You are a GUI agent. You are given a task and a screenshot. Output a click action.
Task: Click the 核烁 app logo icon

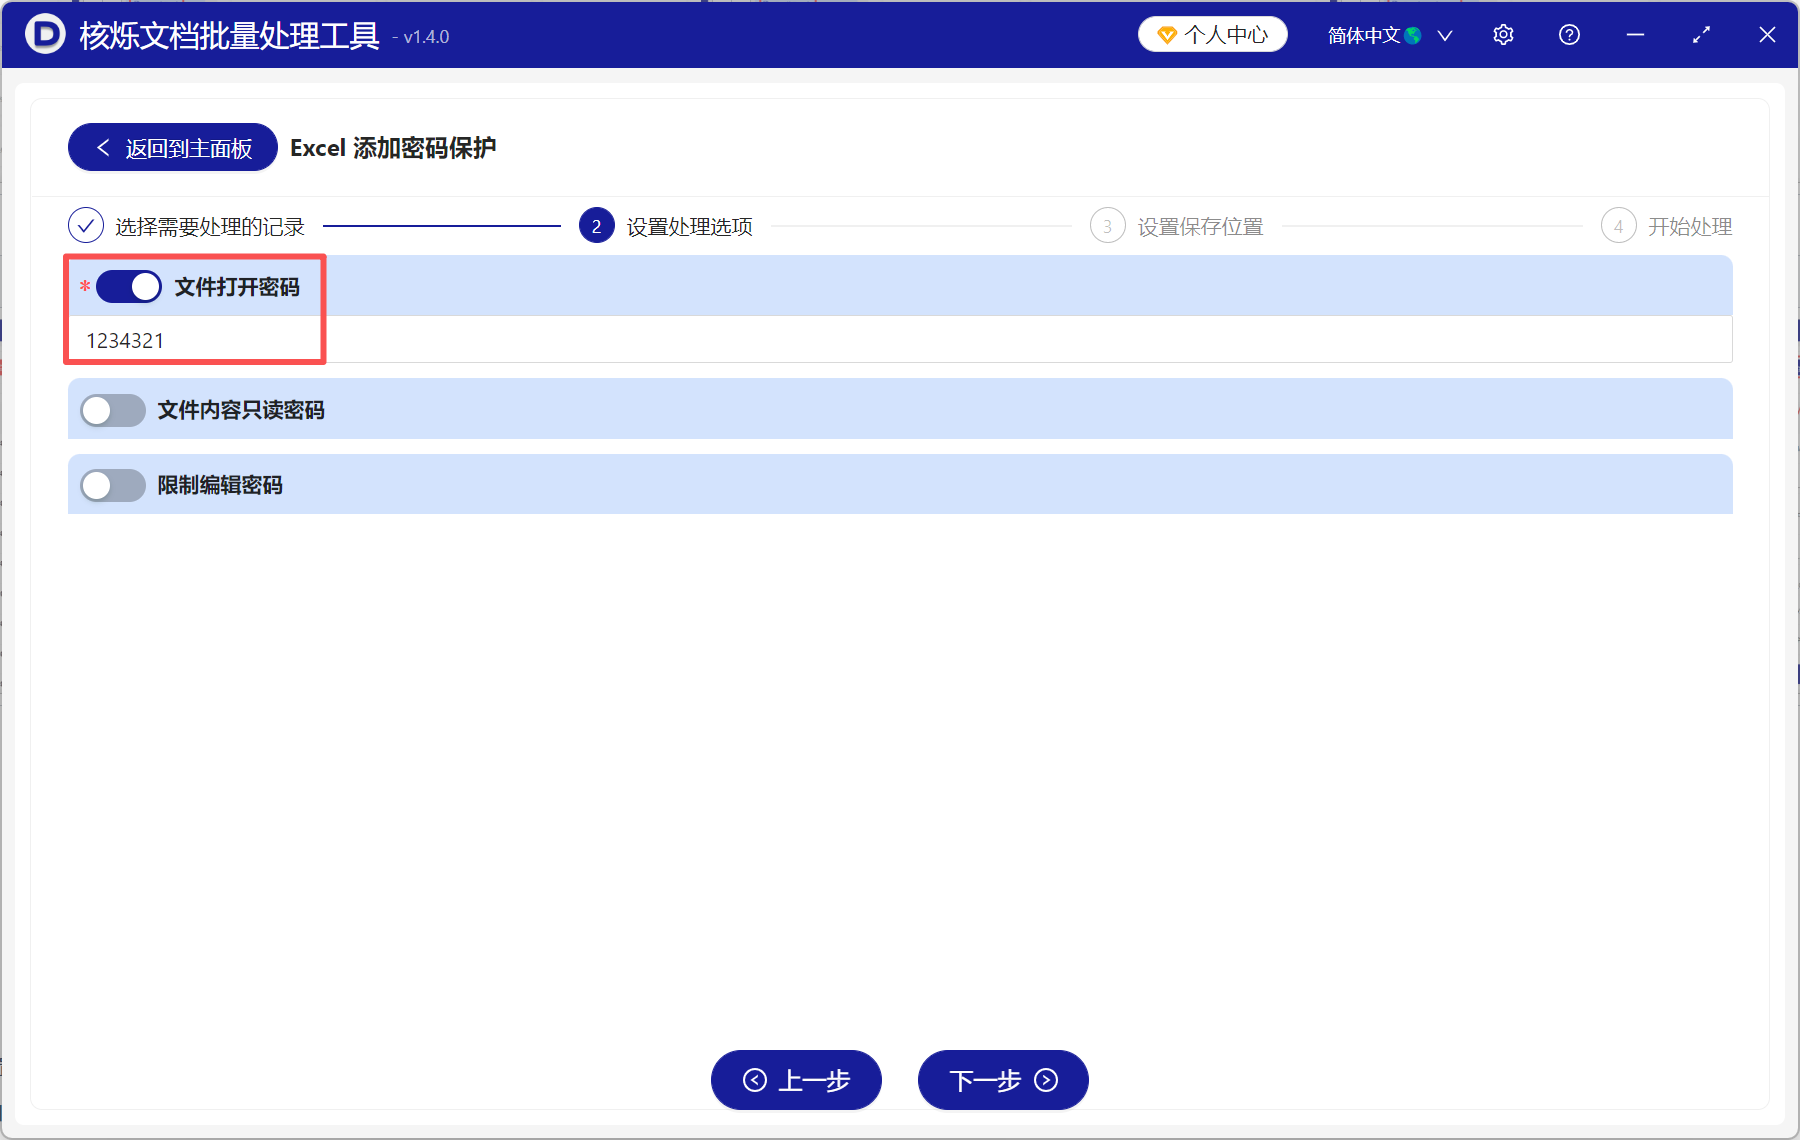(x=44, y=34)
